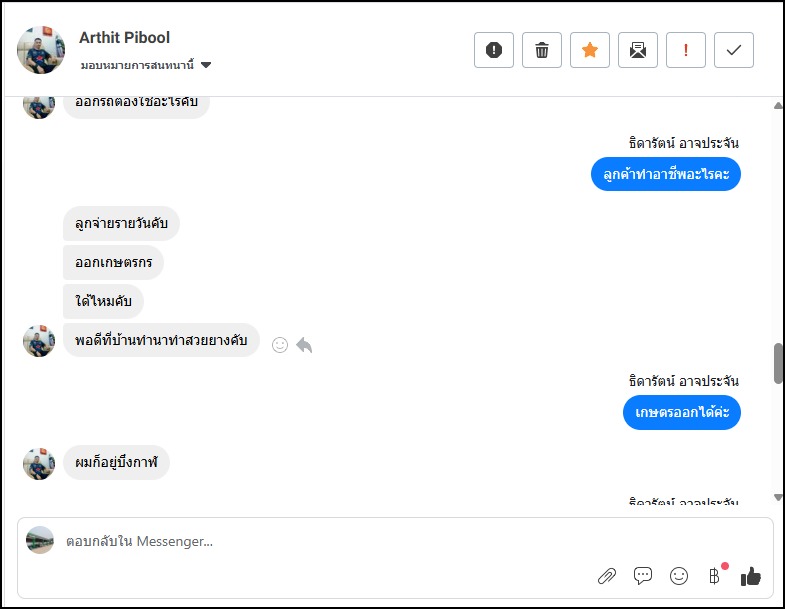Mark conversation as spam with octagon icon
The height and width of the screenshot is (609, 785).
coord(493,50)
